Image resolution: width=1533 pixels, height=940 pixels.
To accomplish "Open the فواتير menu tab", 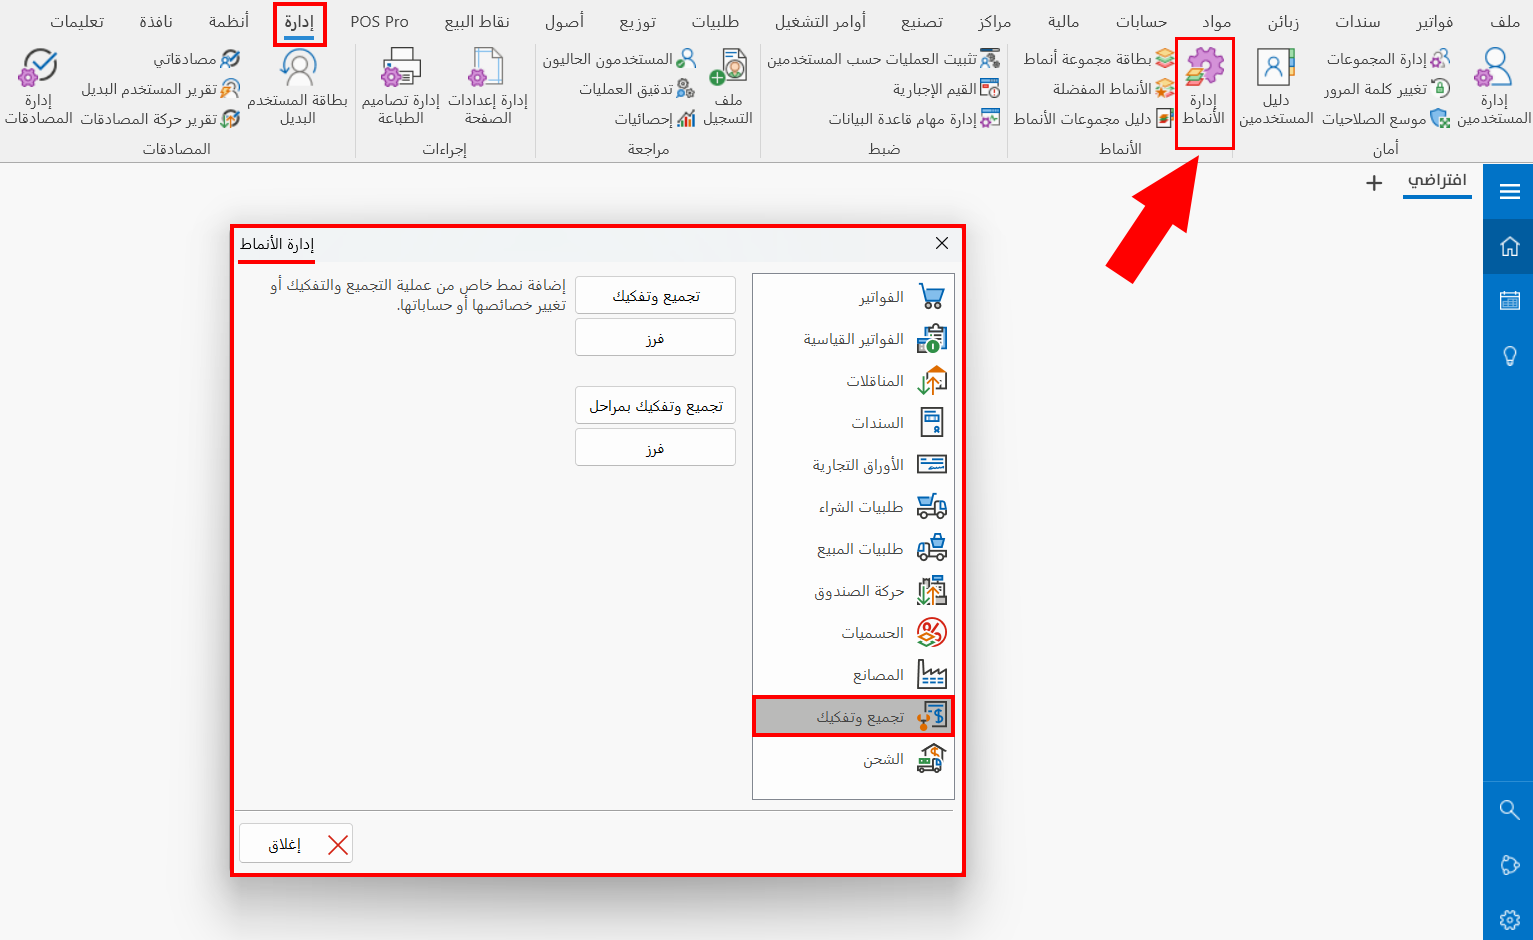I will click(1435, 22).
